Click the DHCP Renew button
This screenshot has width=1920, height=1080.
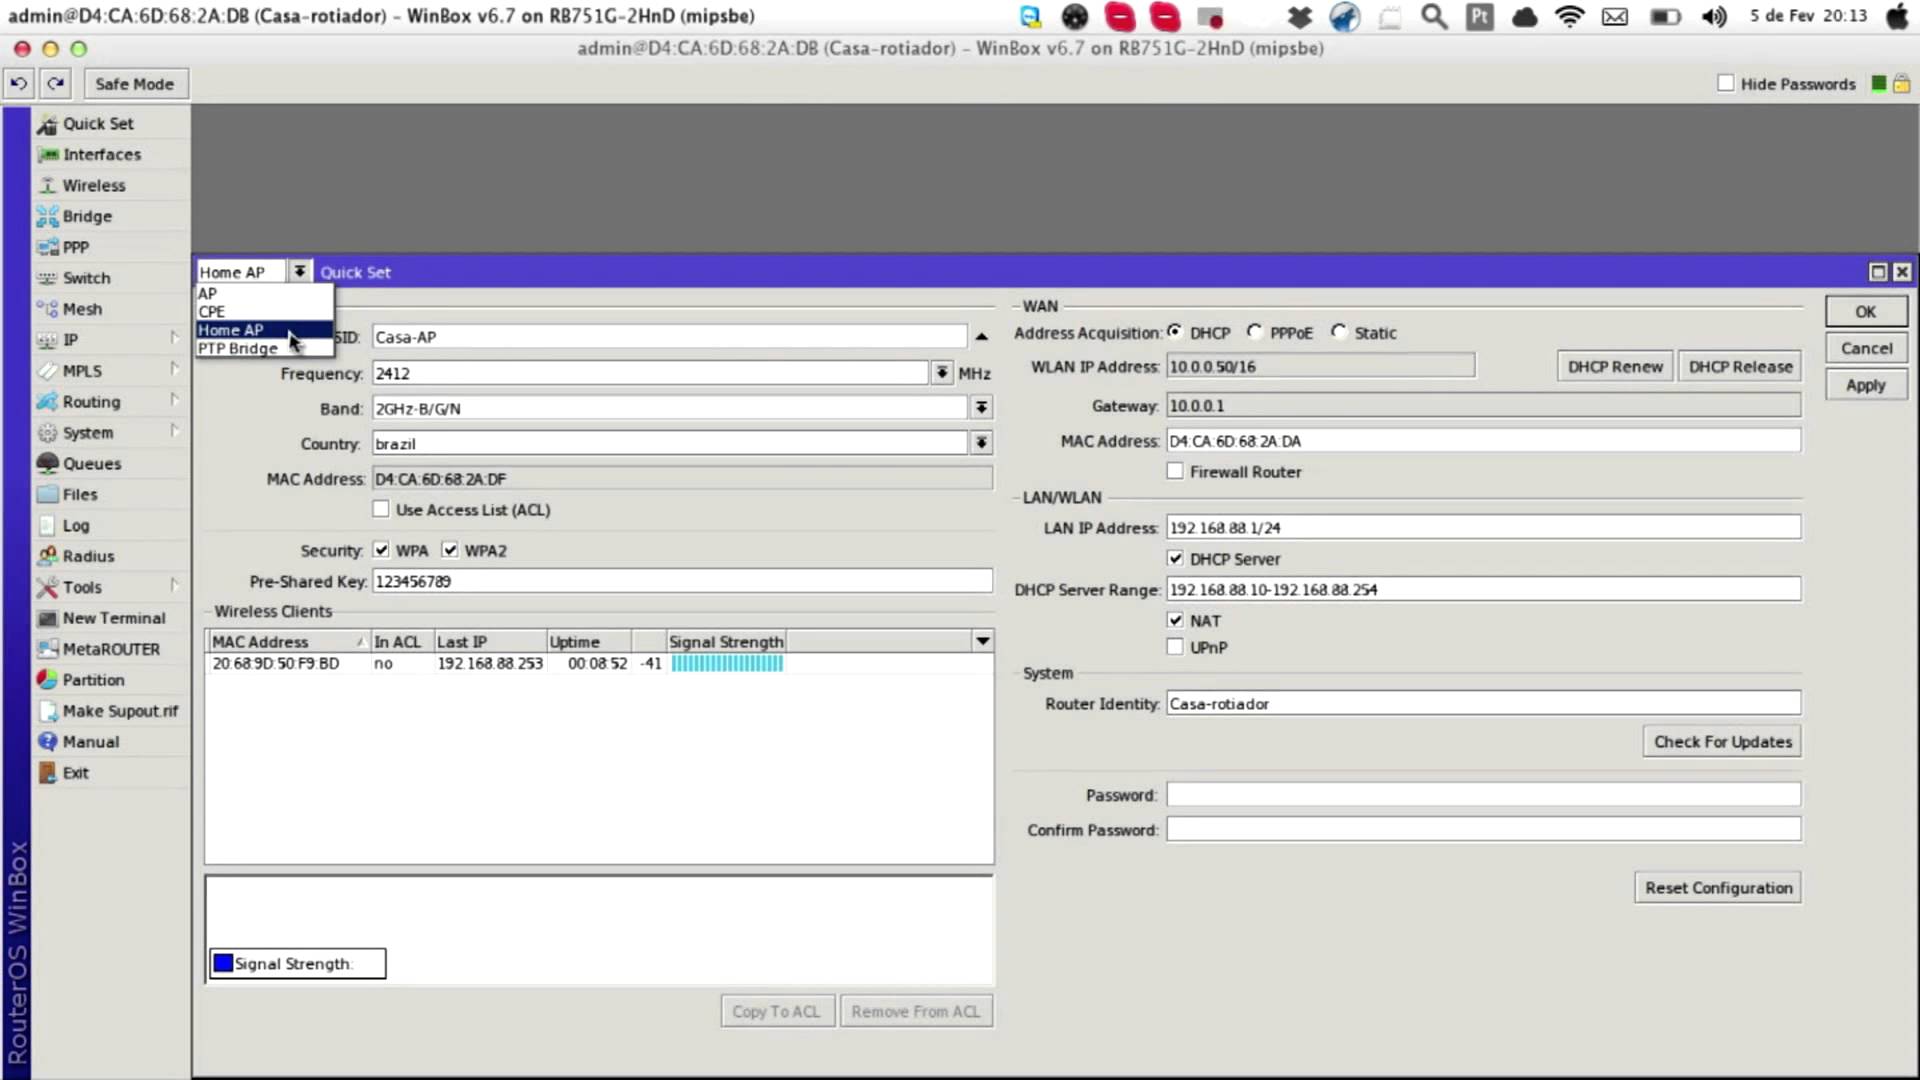pos(1614,367)
